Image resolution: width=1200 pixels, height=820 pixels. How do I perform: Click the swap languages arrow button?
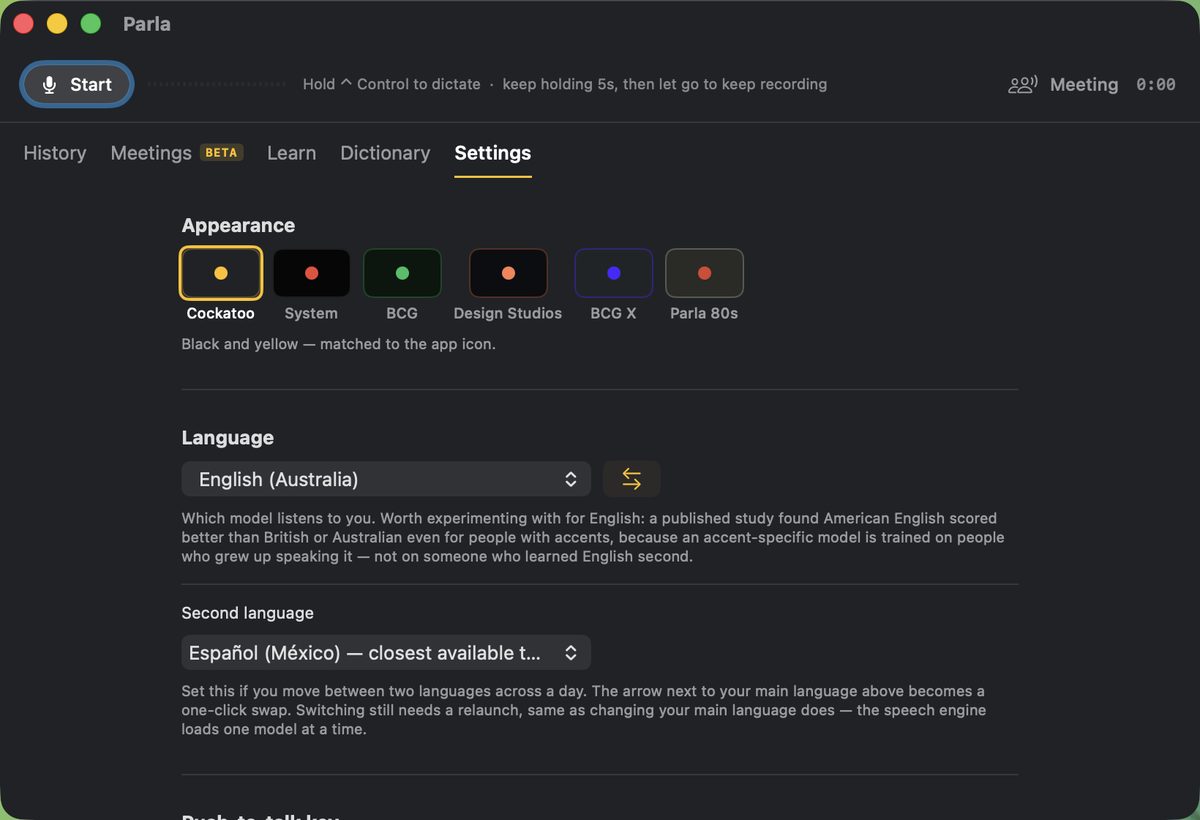point(632,479)
